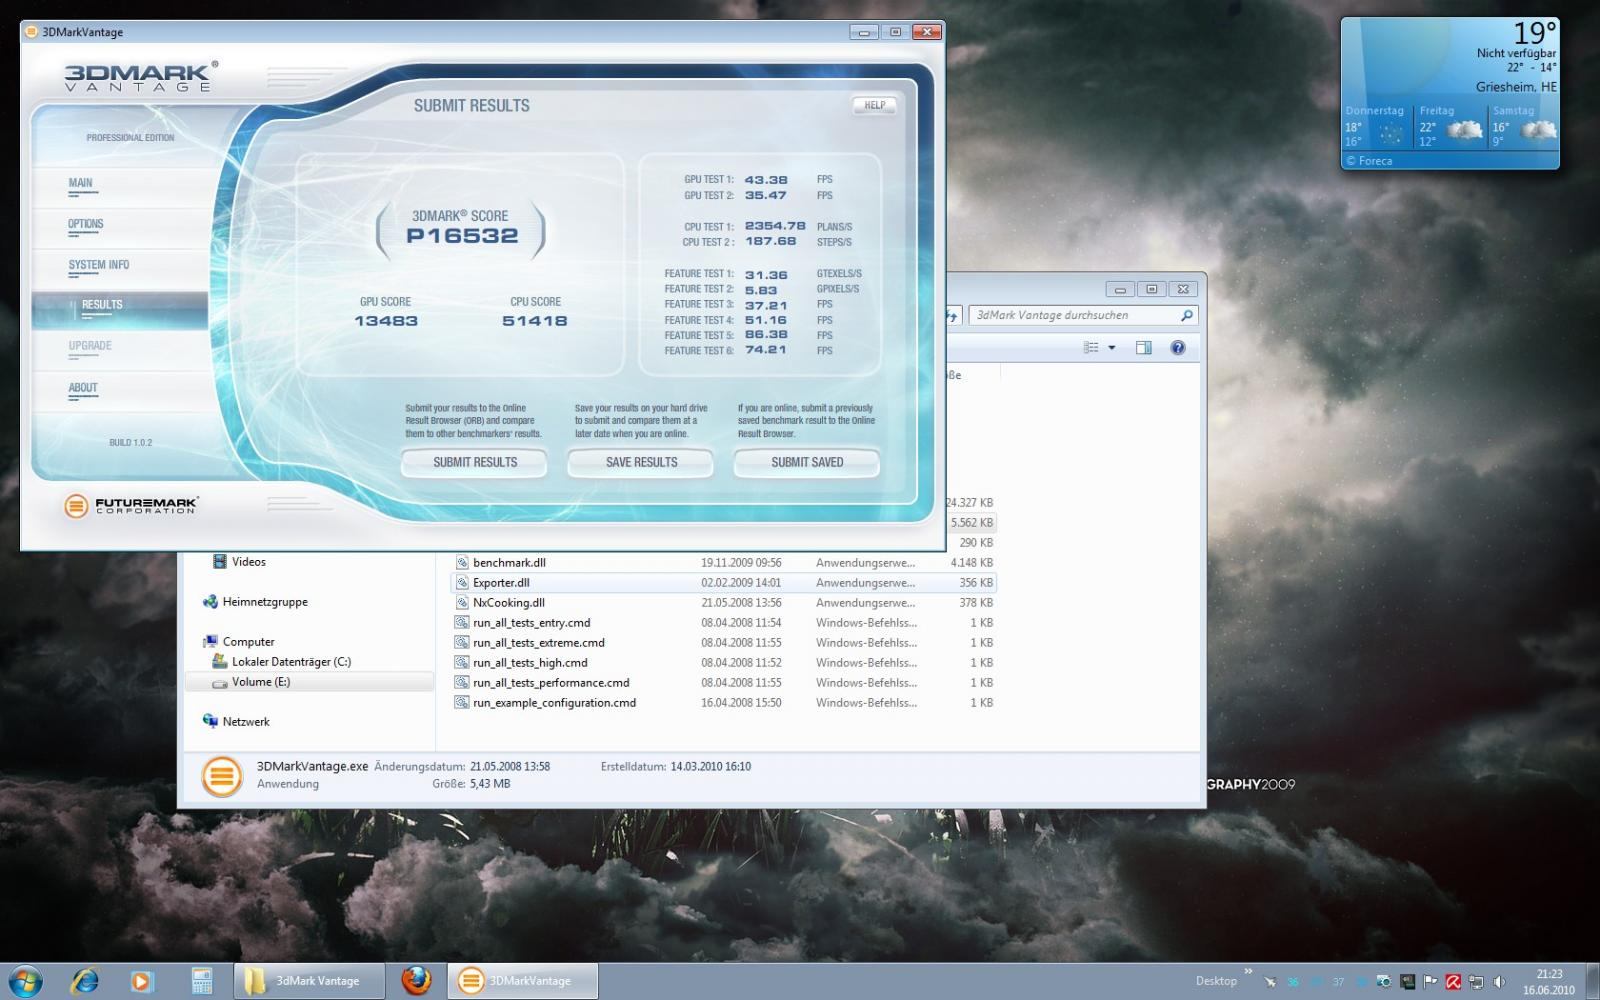Select run_all_tests_performance.cmd file
Viewport: 1600px width, 1000px height.
(723, 683)
